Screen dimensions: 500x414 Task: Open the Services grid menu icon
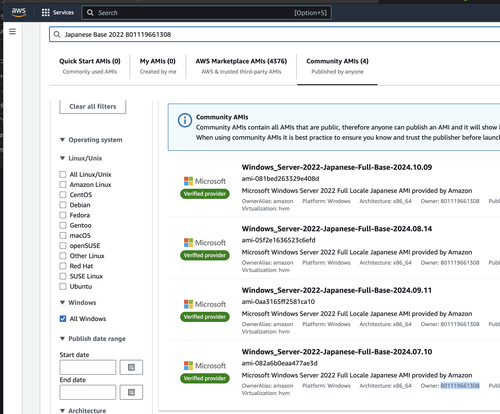tap(46, 13)
